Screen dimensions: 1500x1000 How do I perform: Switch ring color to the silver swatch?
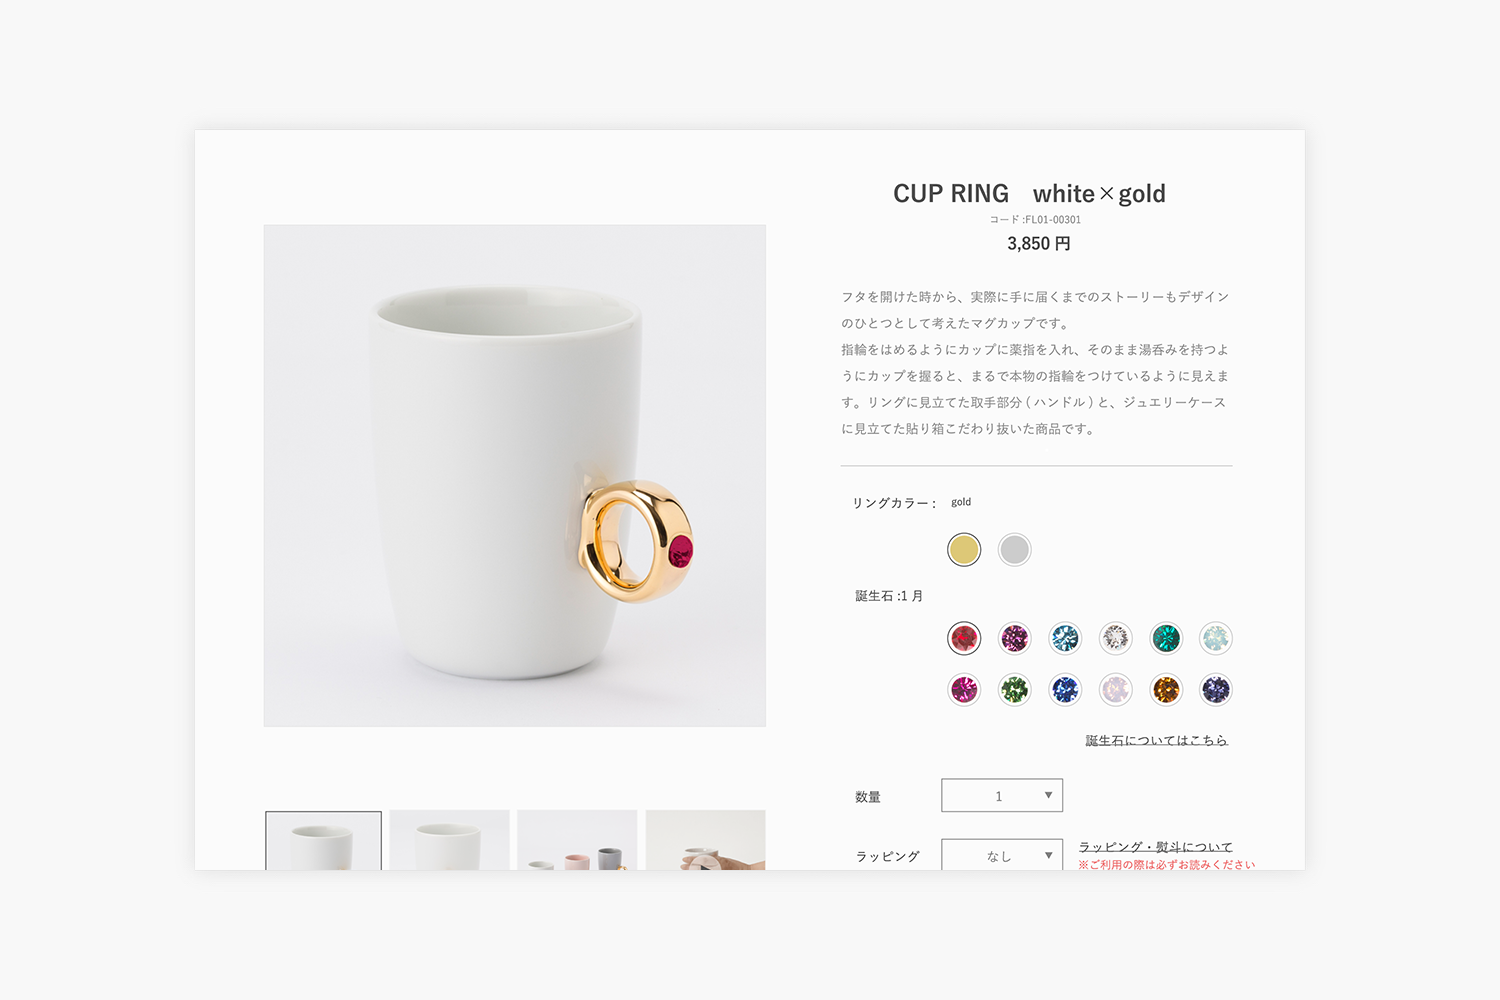tap(1015, 549)
